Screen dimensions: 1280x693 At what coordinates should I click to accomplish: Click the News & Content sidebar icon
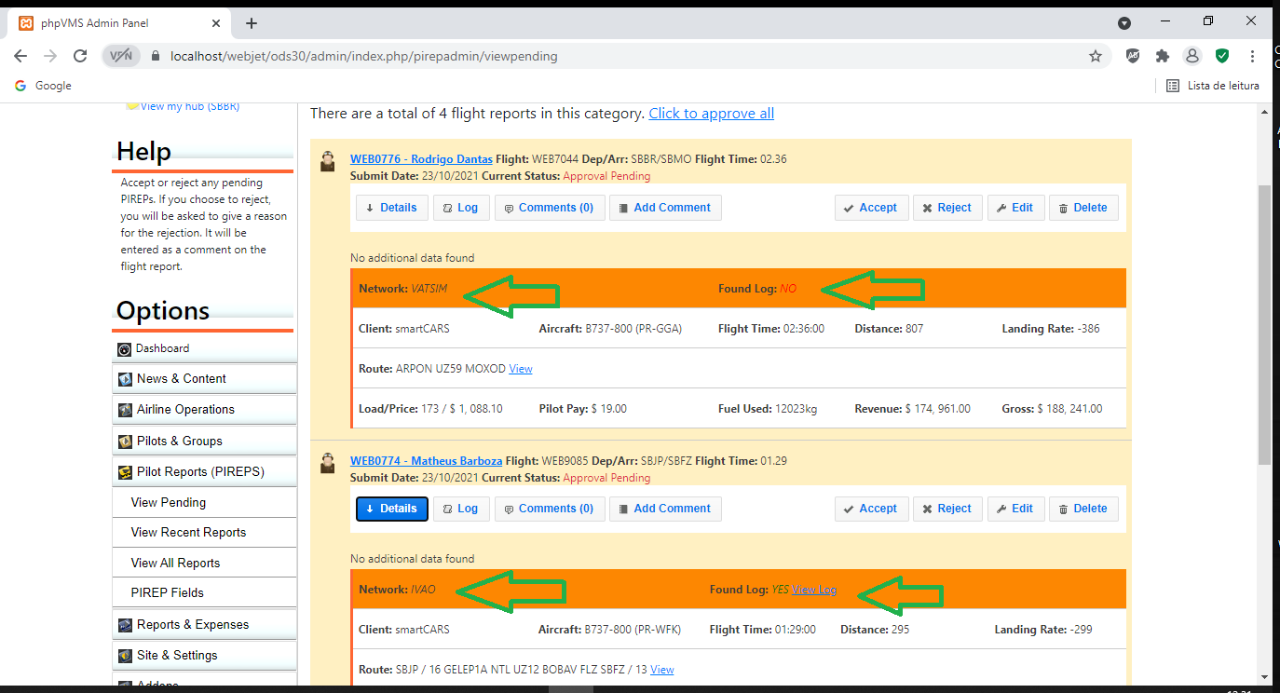pos(125,379)
